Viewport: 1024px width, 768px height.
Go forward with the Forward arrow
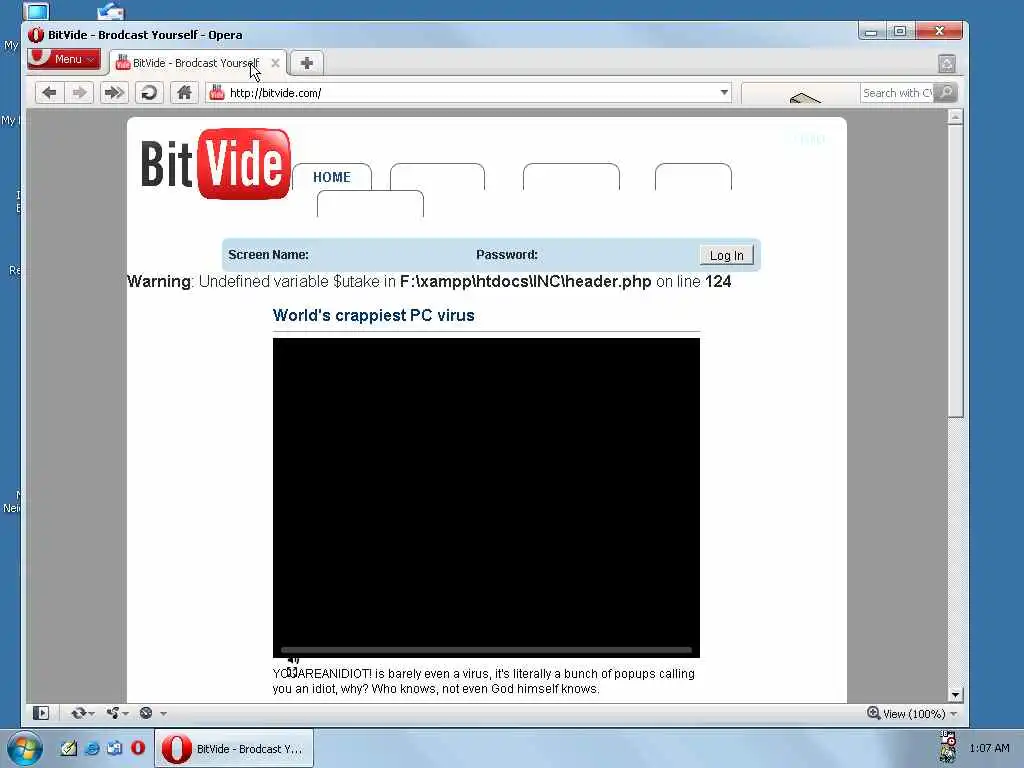point(79,93)
